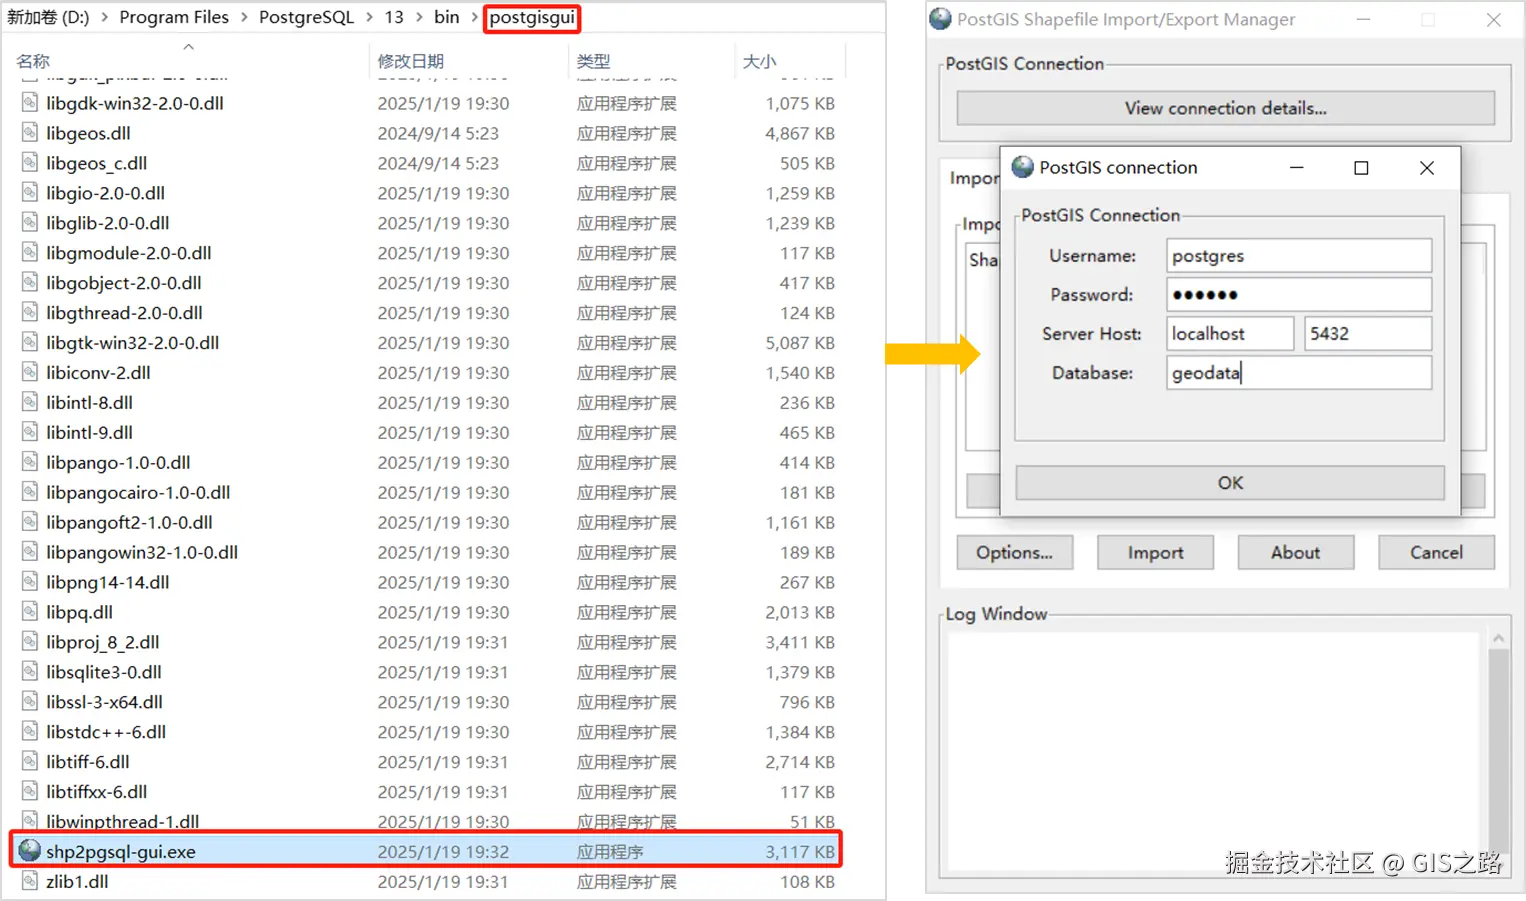Screen dimensions: 1526x901
Task: Sort files by 类型 column header
Action: tap(594, 61)
